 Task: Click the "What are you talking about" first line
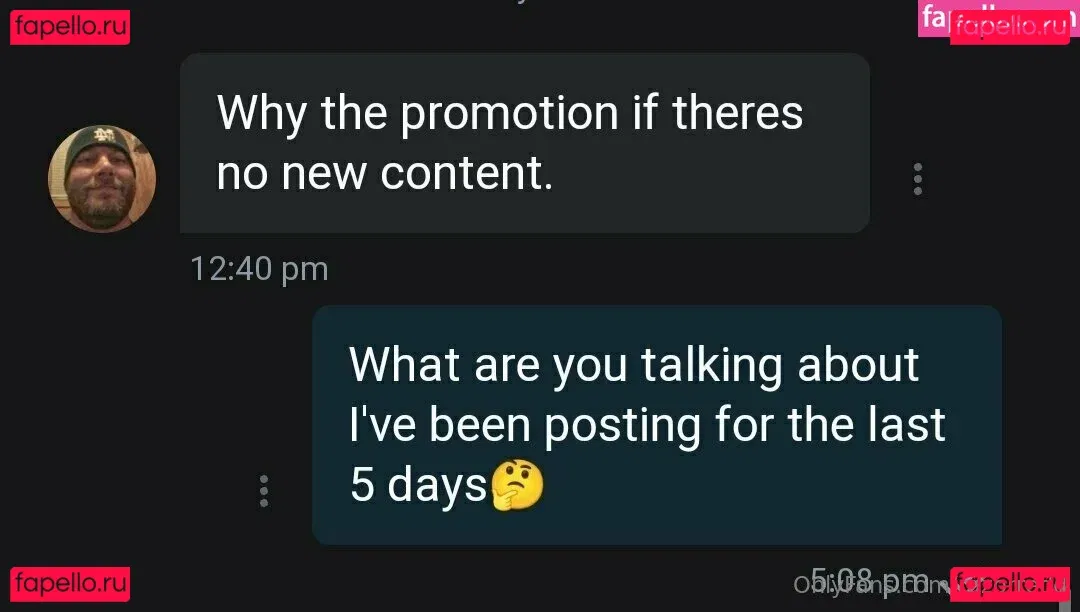(x=634, y=365)
